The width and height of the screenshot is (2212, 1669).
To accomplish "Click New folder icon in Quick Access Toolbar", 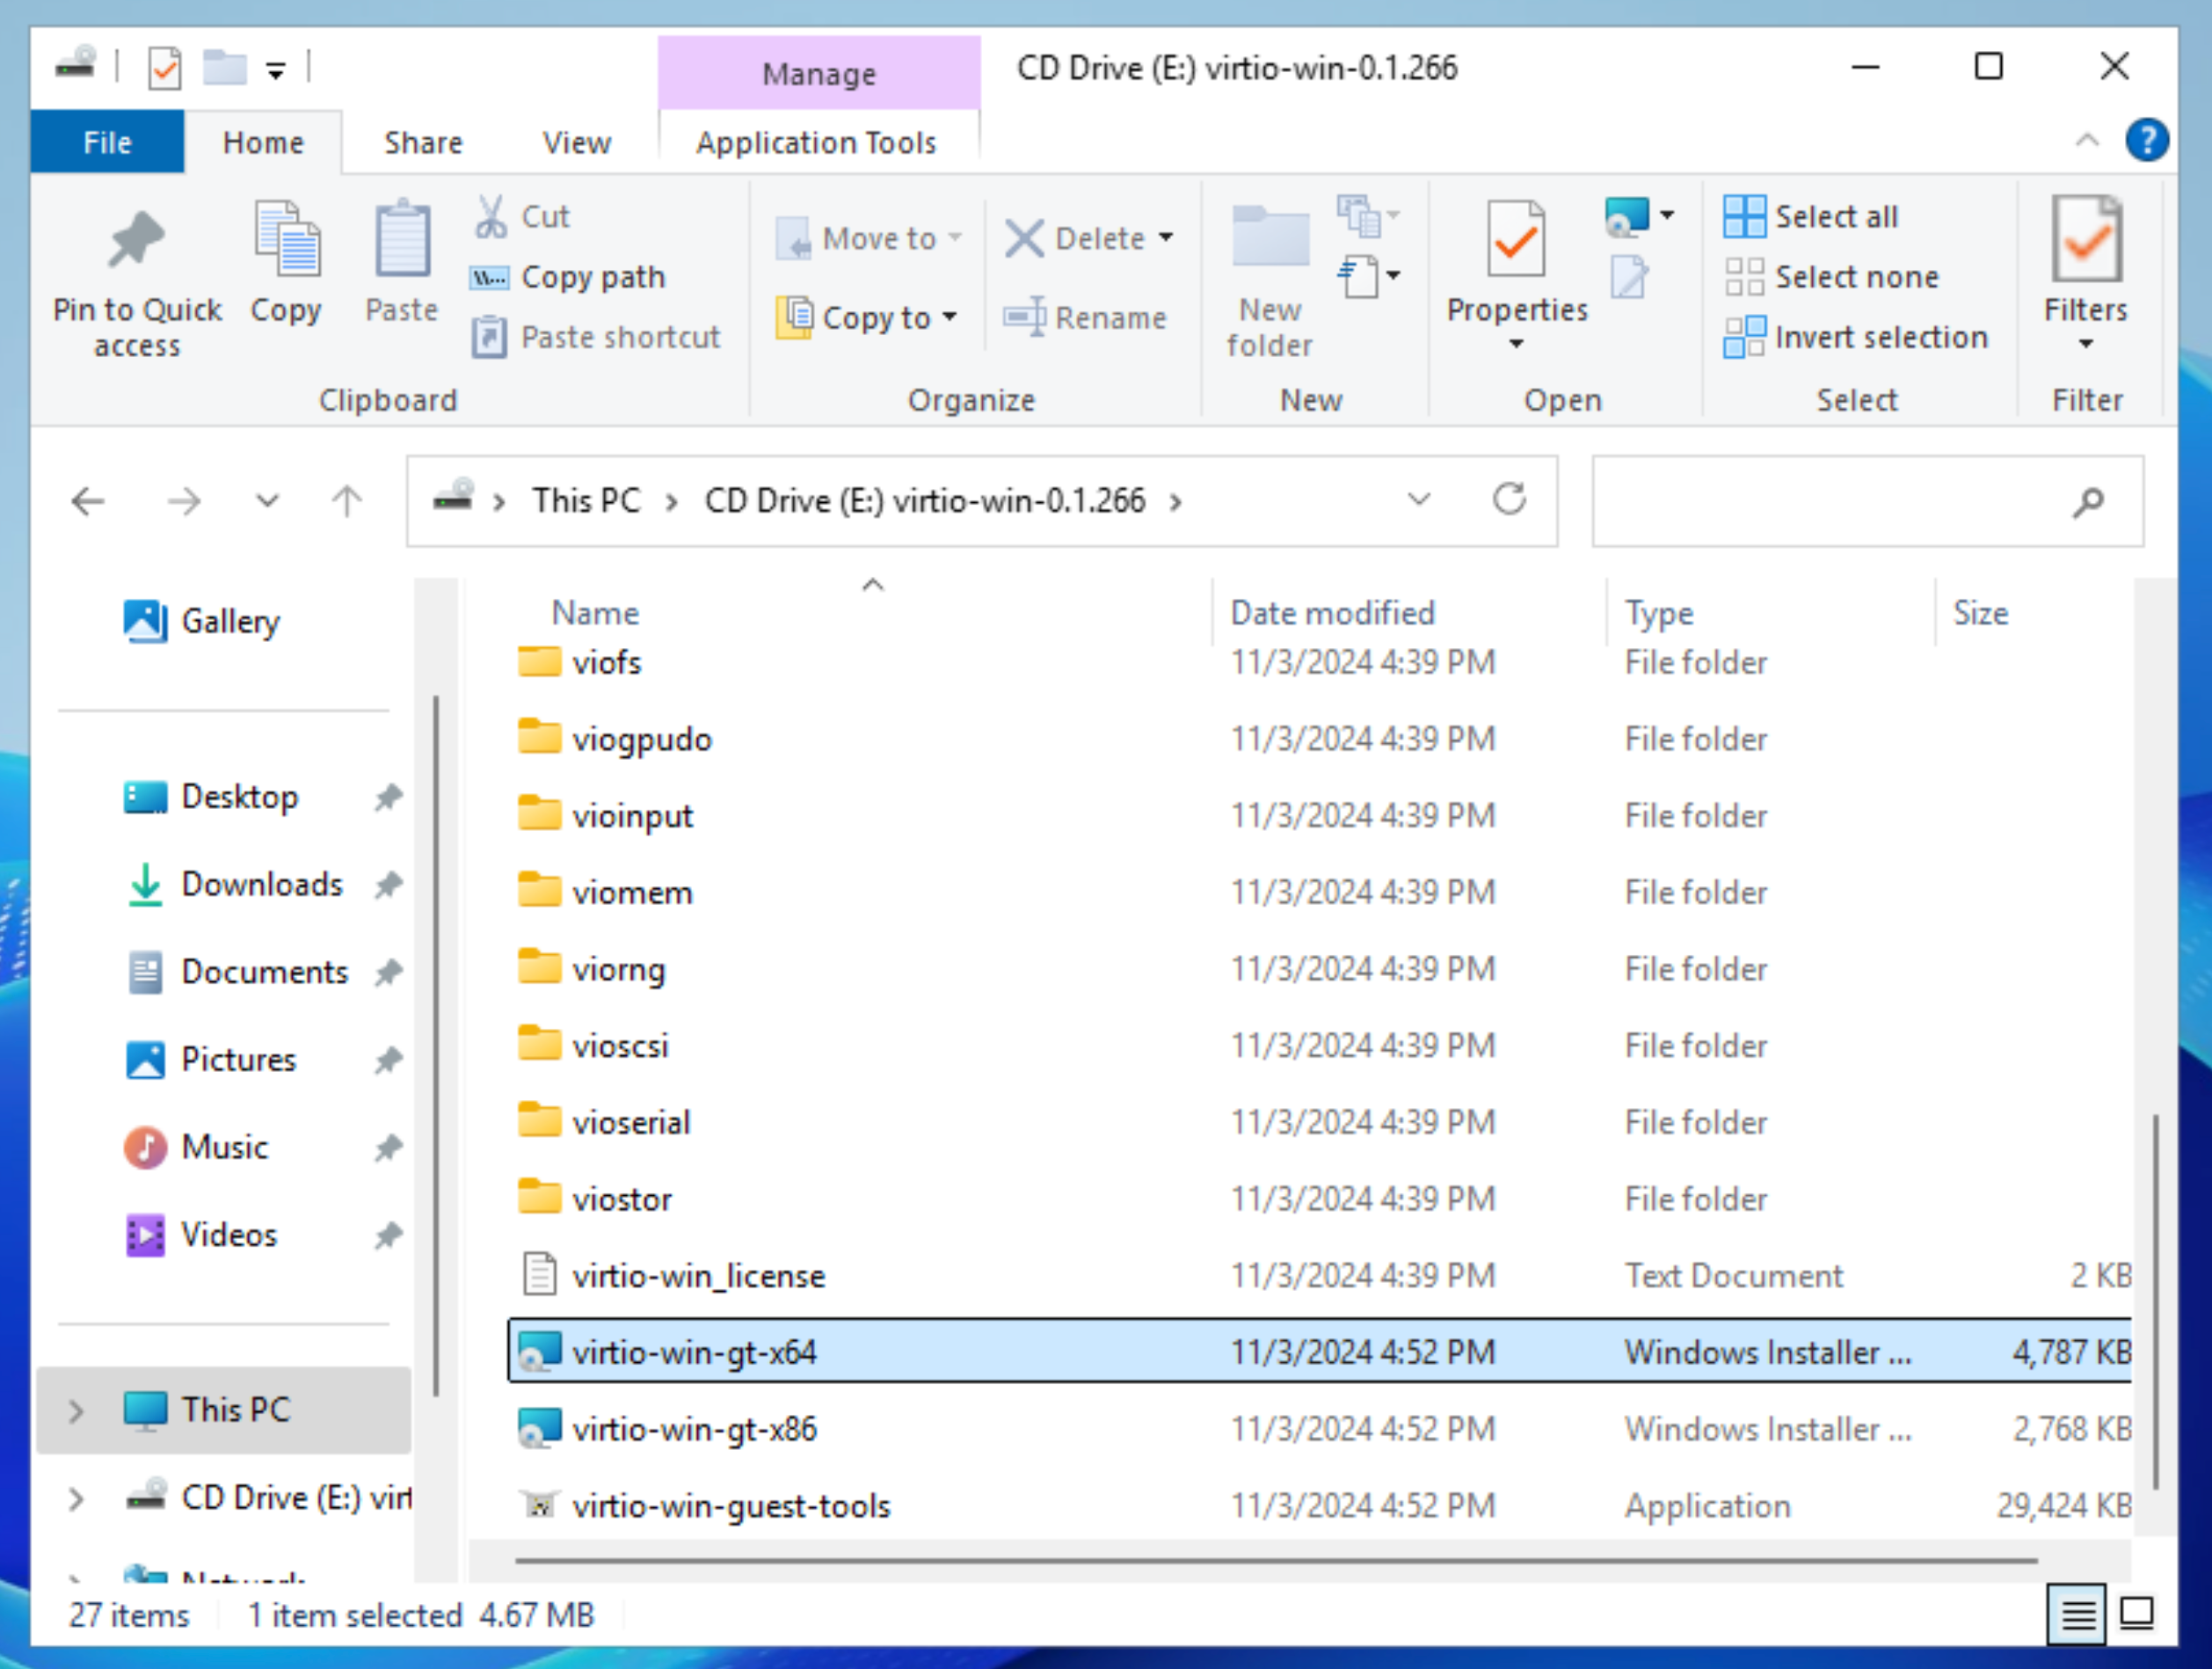I will [x=225, y=67].
